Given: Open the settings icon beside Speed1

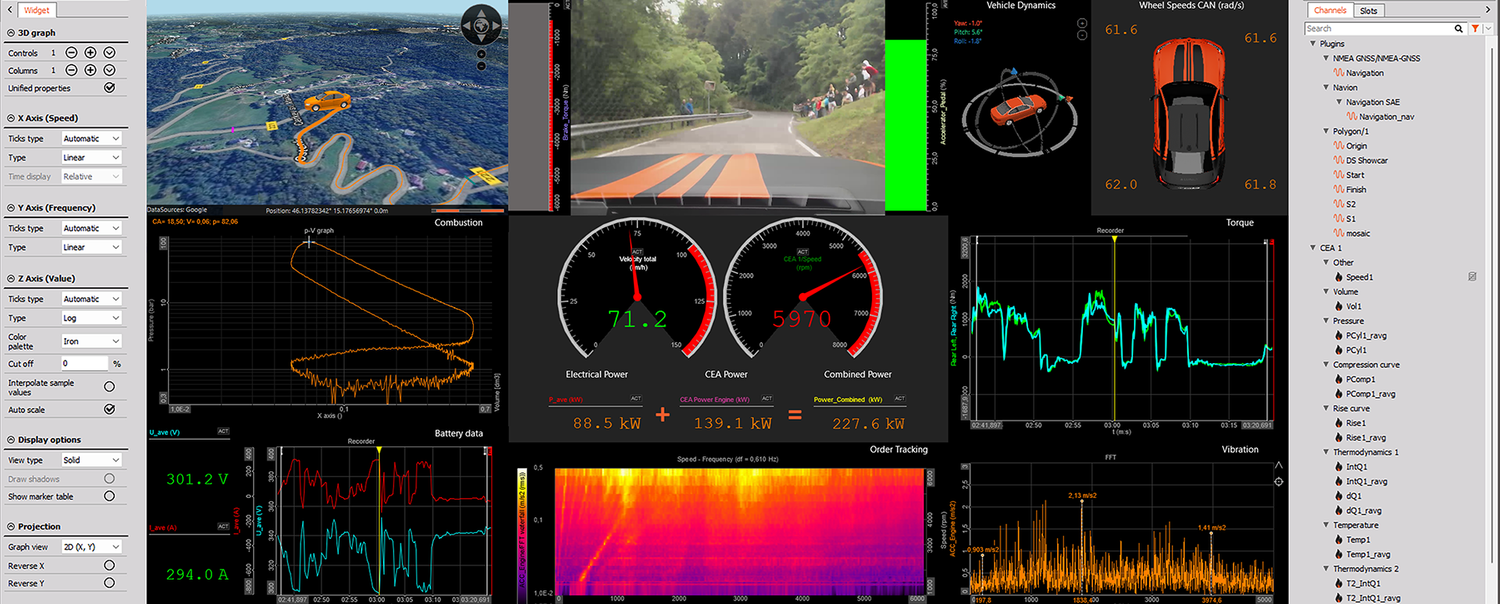Looking at the screenshot, I should pyautogui.click(x=1472, y=276).
